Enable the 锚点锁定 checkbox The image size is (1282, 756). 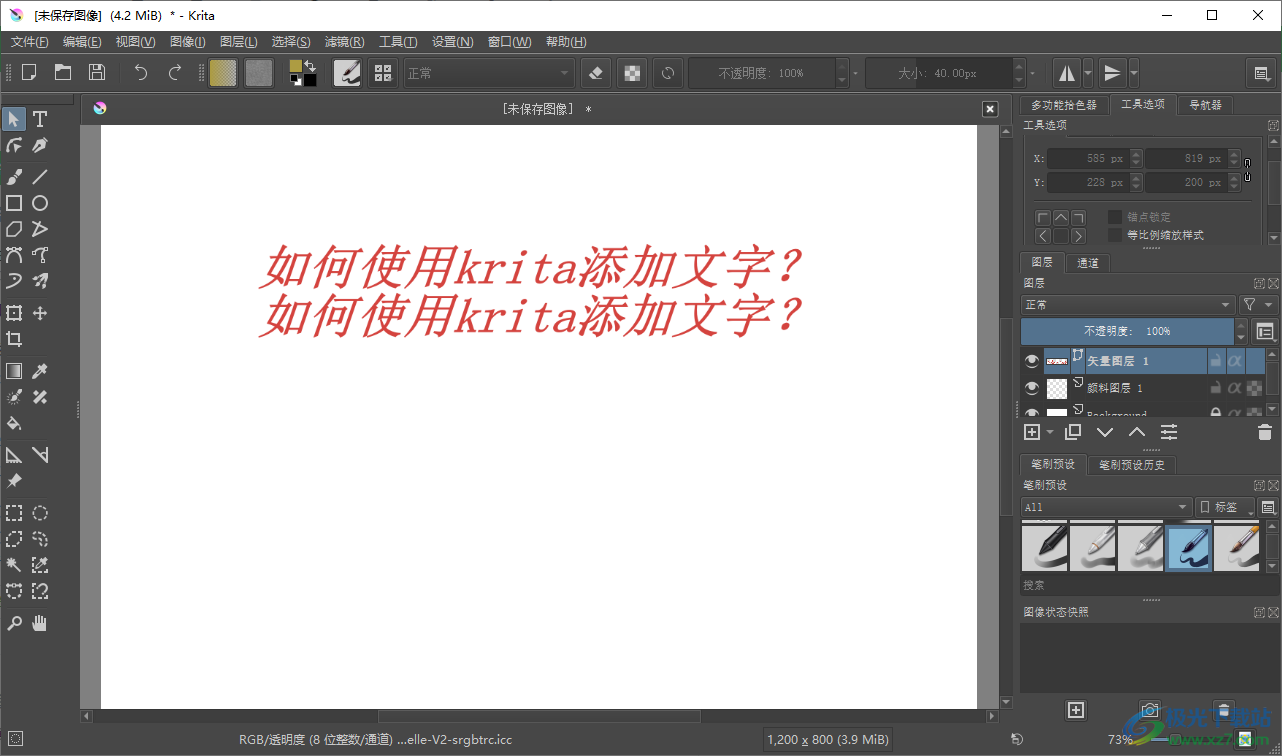(1115, 217)
